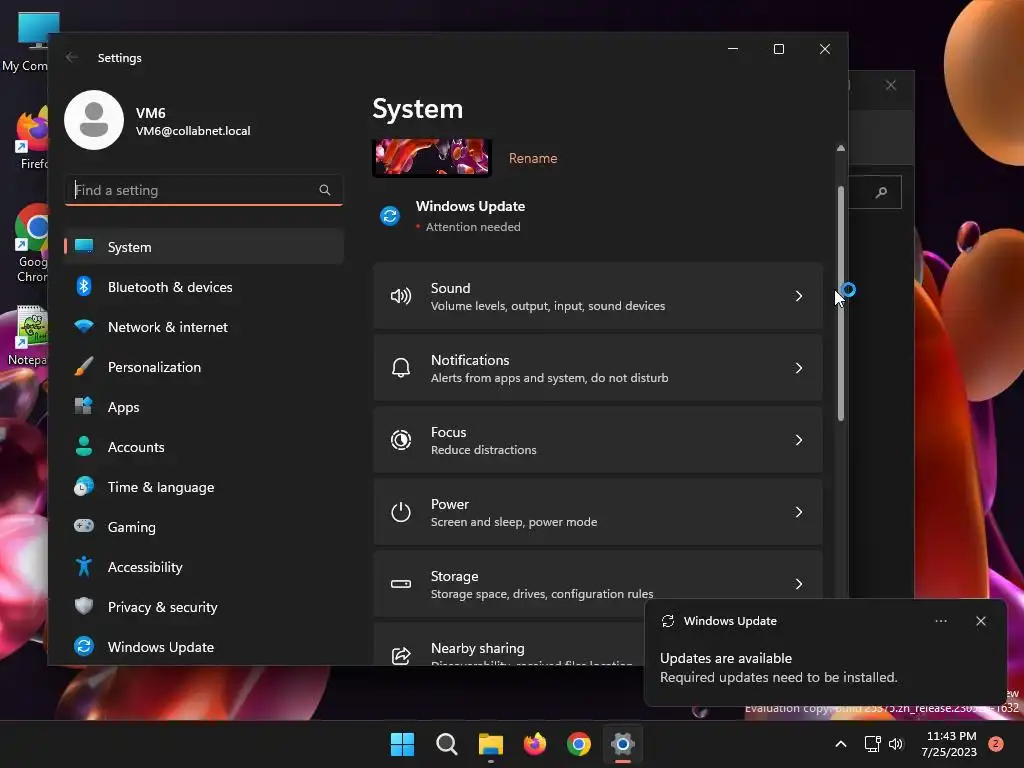This screenshot has width=1024, height=768.
Task: Open Personalization settings category
Action: click(x=204, y=367)
